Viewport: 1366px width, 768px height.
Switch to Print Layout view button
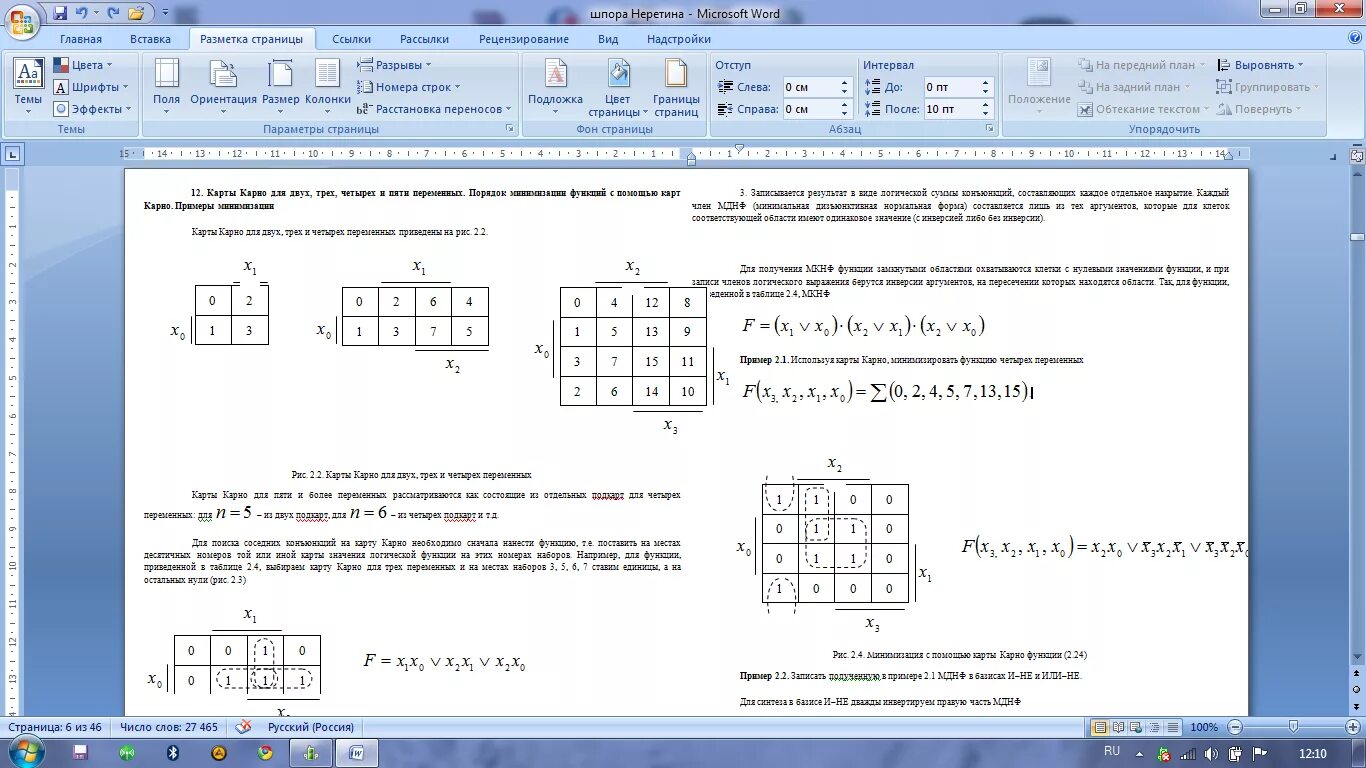click(1101, 727)
